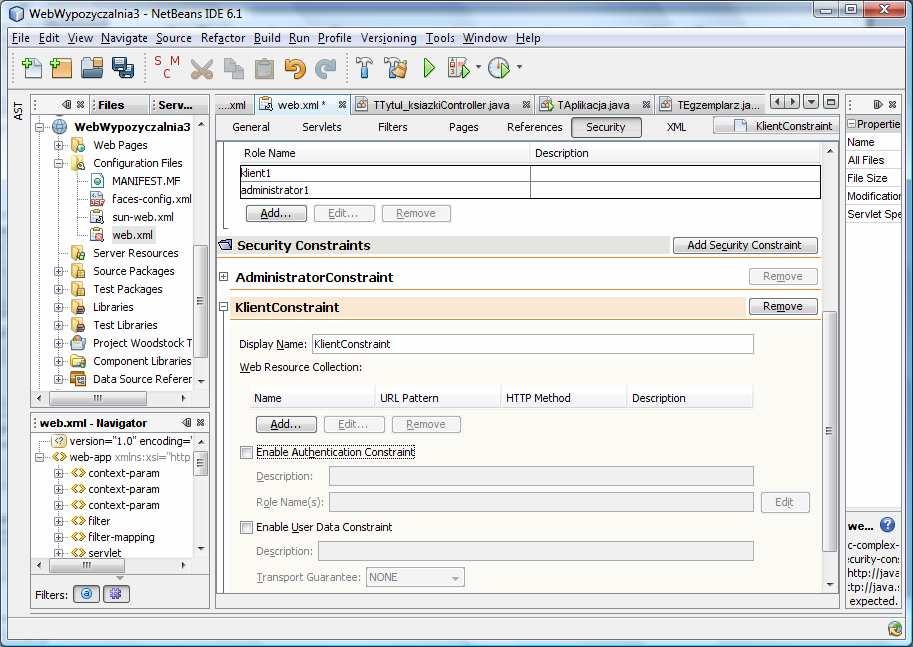Click the Cut scissors icon
The width and height of the screenshot is (913, 647).
[x=201, y=68]
